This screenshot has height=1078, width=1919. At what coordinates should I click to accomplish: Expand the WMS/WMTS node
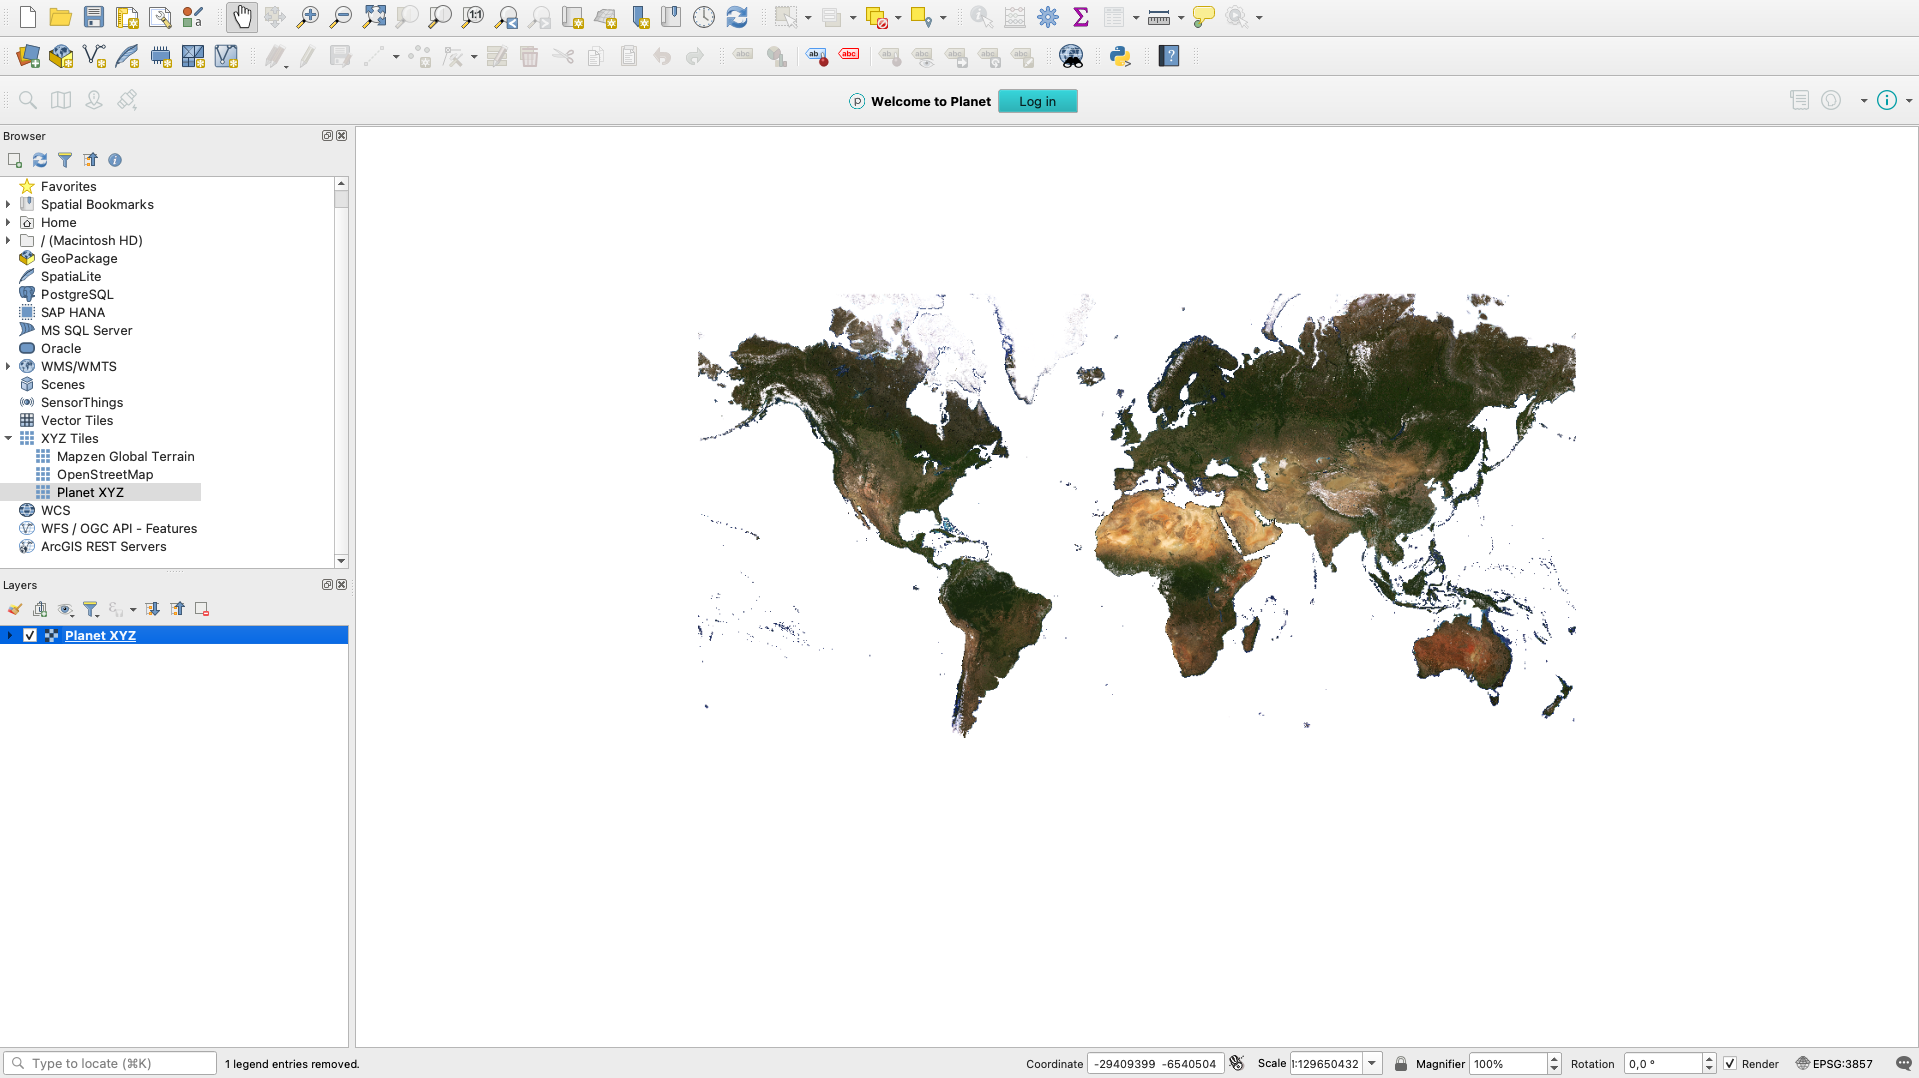(8, 366)
